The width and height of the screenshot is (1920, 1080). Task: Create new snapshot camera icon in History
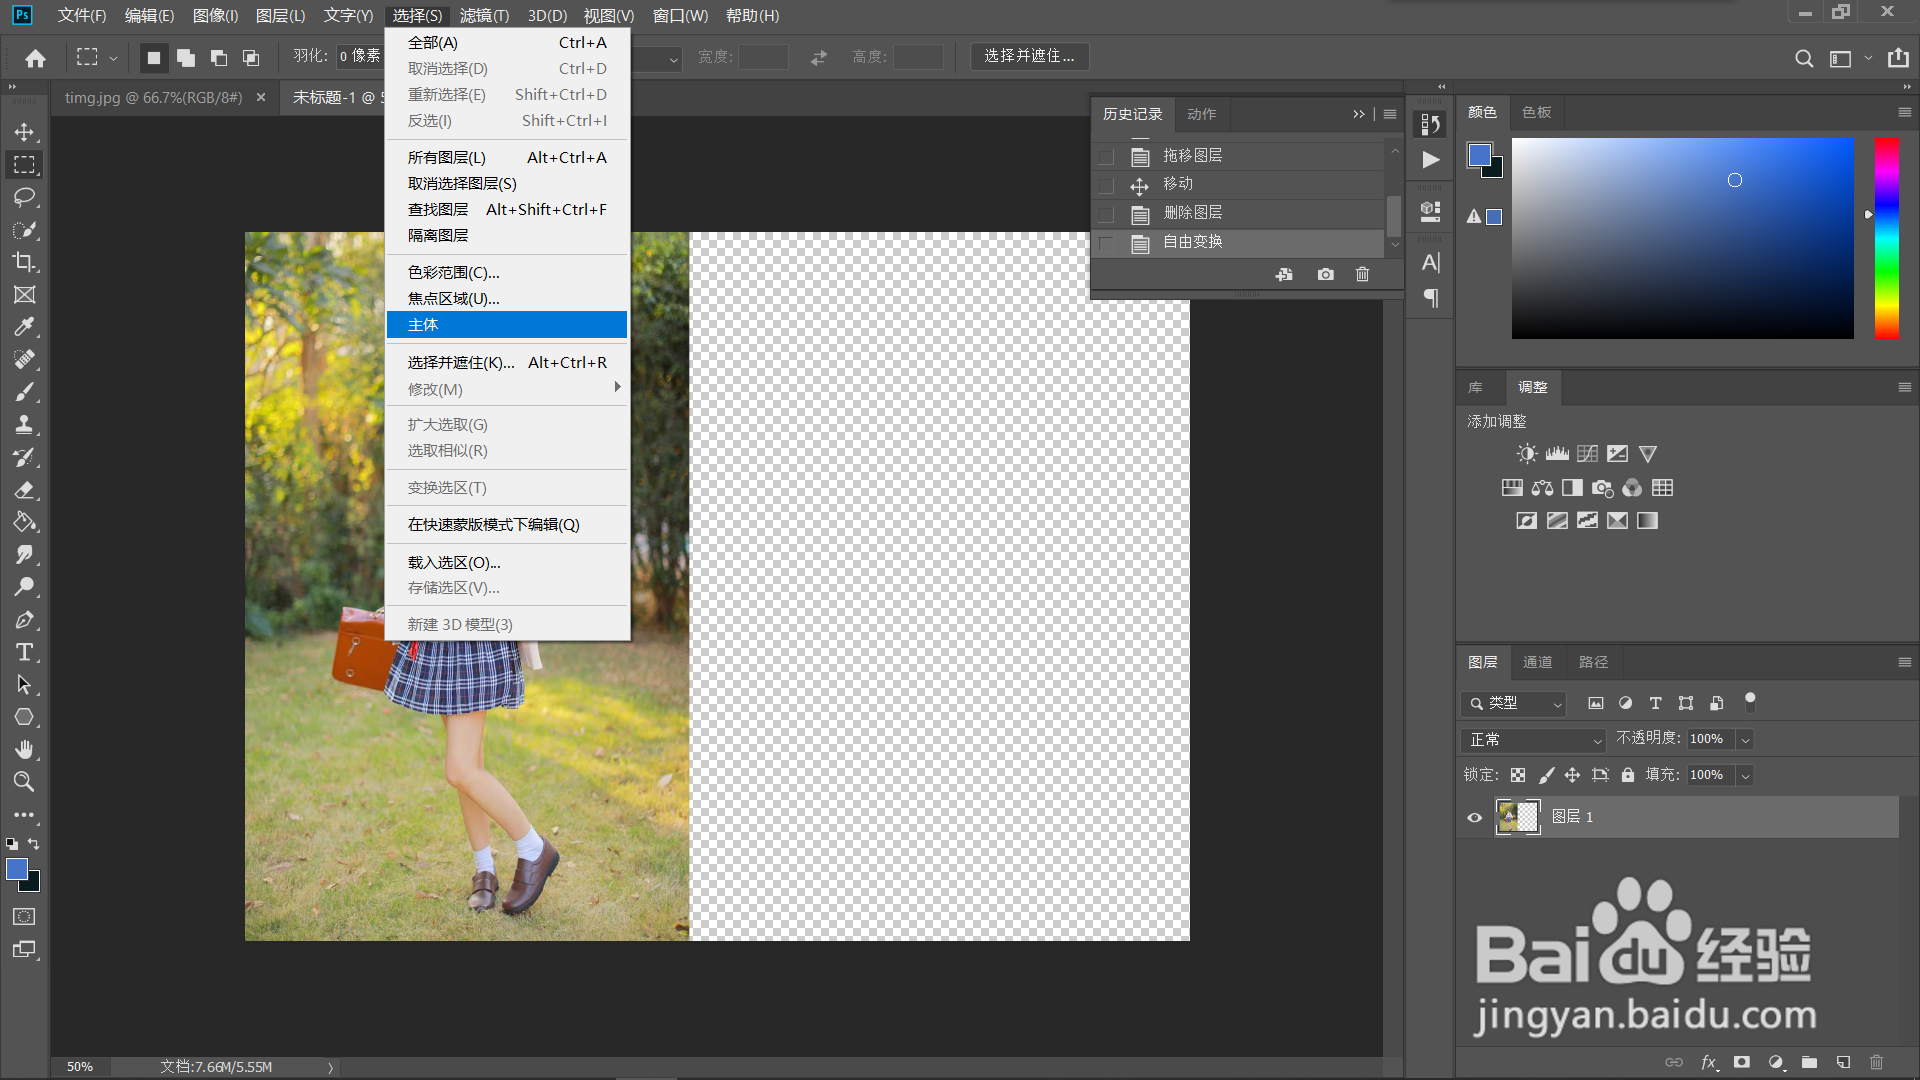(1325, 274)
